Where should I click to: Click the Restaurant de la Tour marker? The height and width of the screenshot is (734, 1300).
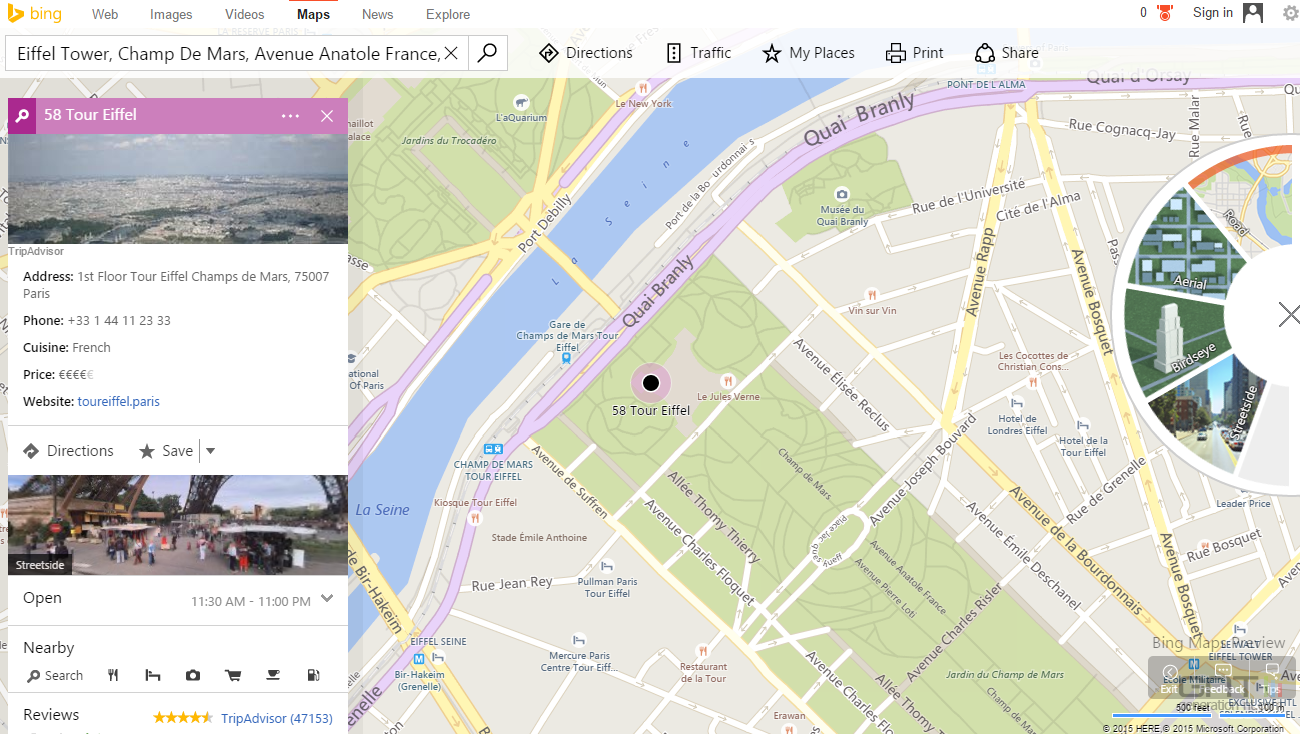coord(703,650)
